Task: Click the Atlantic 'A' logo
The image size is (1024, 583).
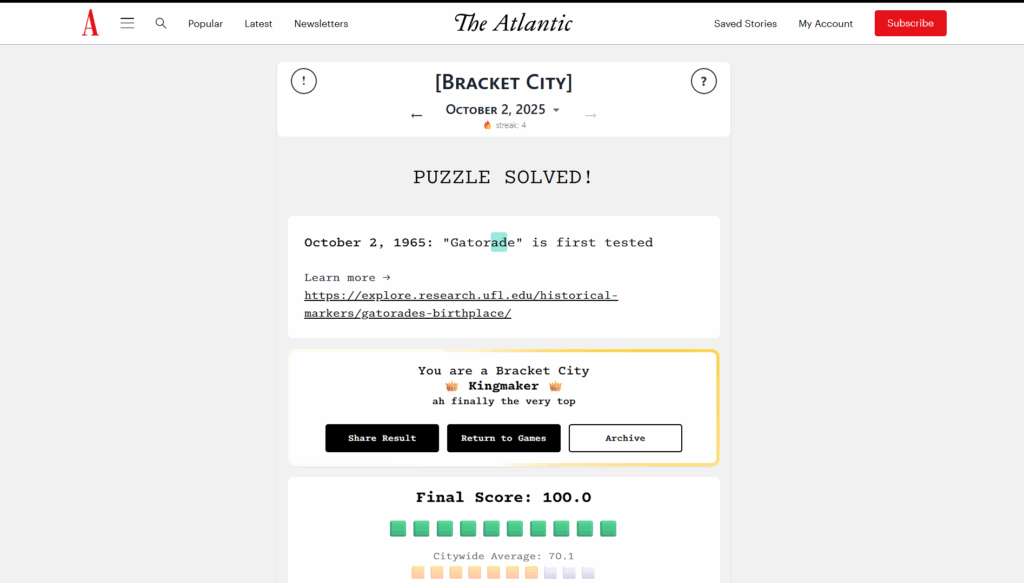Action: pos(90,22)
